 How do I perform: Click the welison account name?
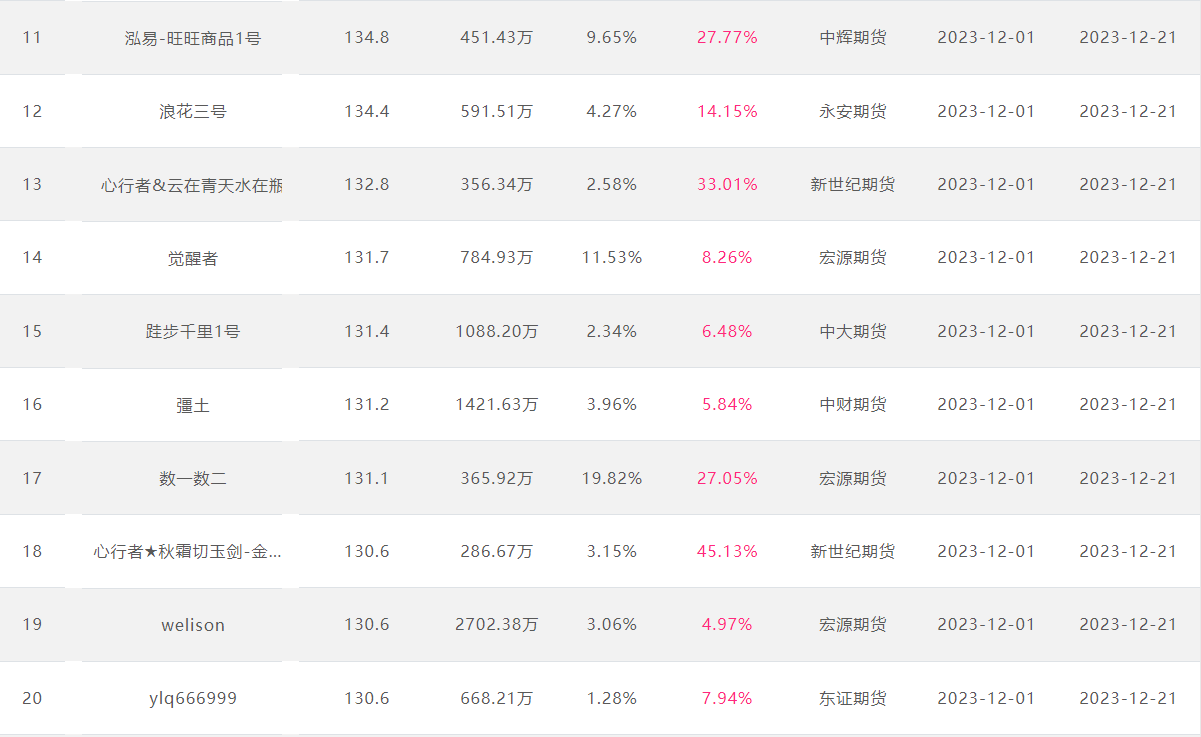click(193, 625)
